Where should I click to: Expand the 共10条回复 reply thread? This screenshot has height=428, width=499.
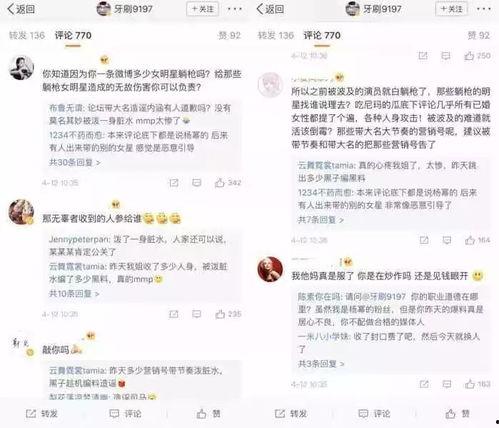coord(74,294)
